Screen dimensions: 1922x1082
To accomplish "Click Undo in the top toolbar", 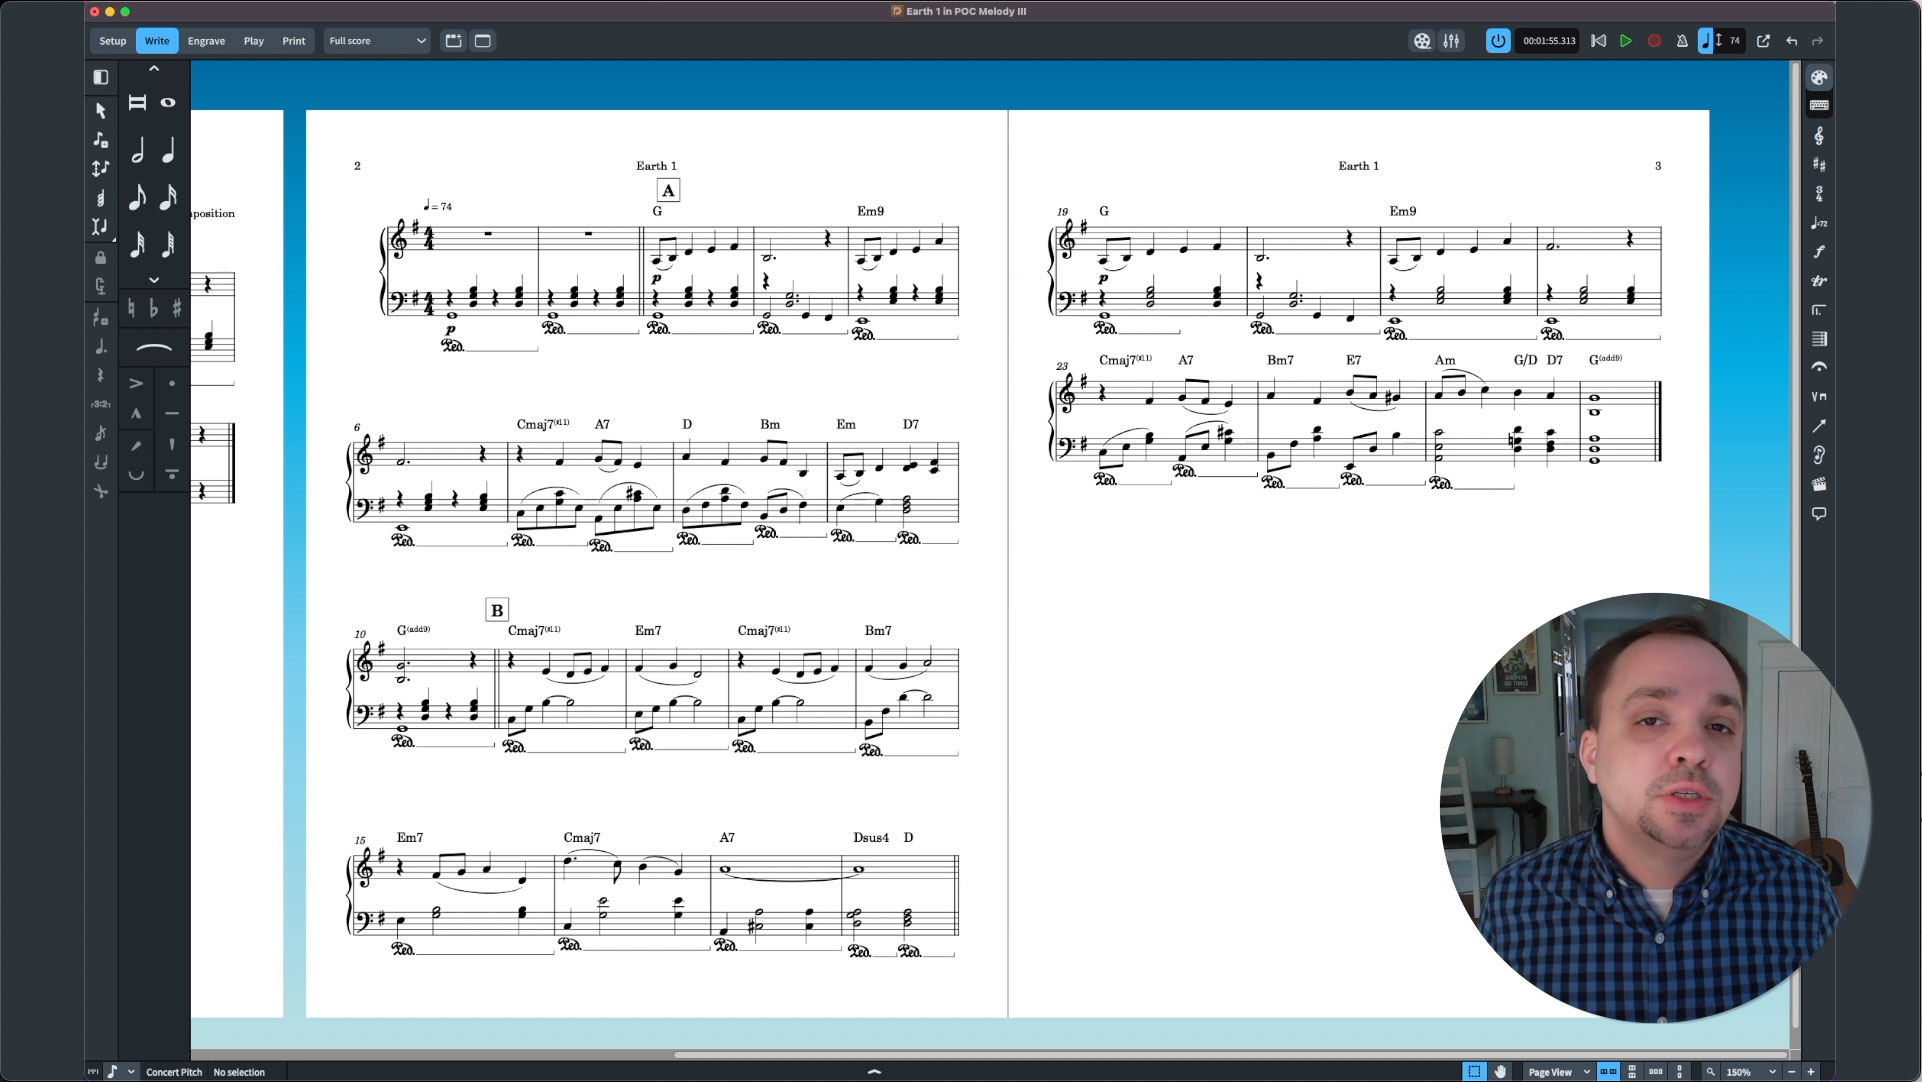I will [1791, 41].
